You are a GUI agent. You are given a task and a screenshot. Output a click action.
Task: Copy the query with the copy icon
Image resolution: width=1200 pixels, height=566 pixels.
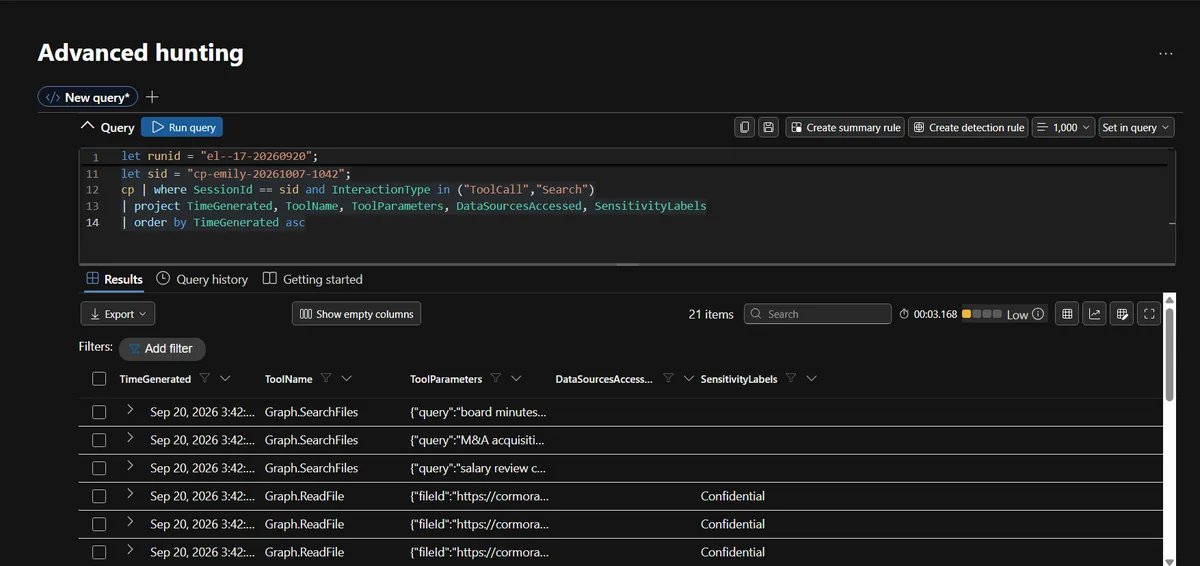[745, 127]
